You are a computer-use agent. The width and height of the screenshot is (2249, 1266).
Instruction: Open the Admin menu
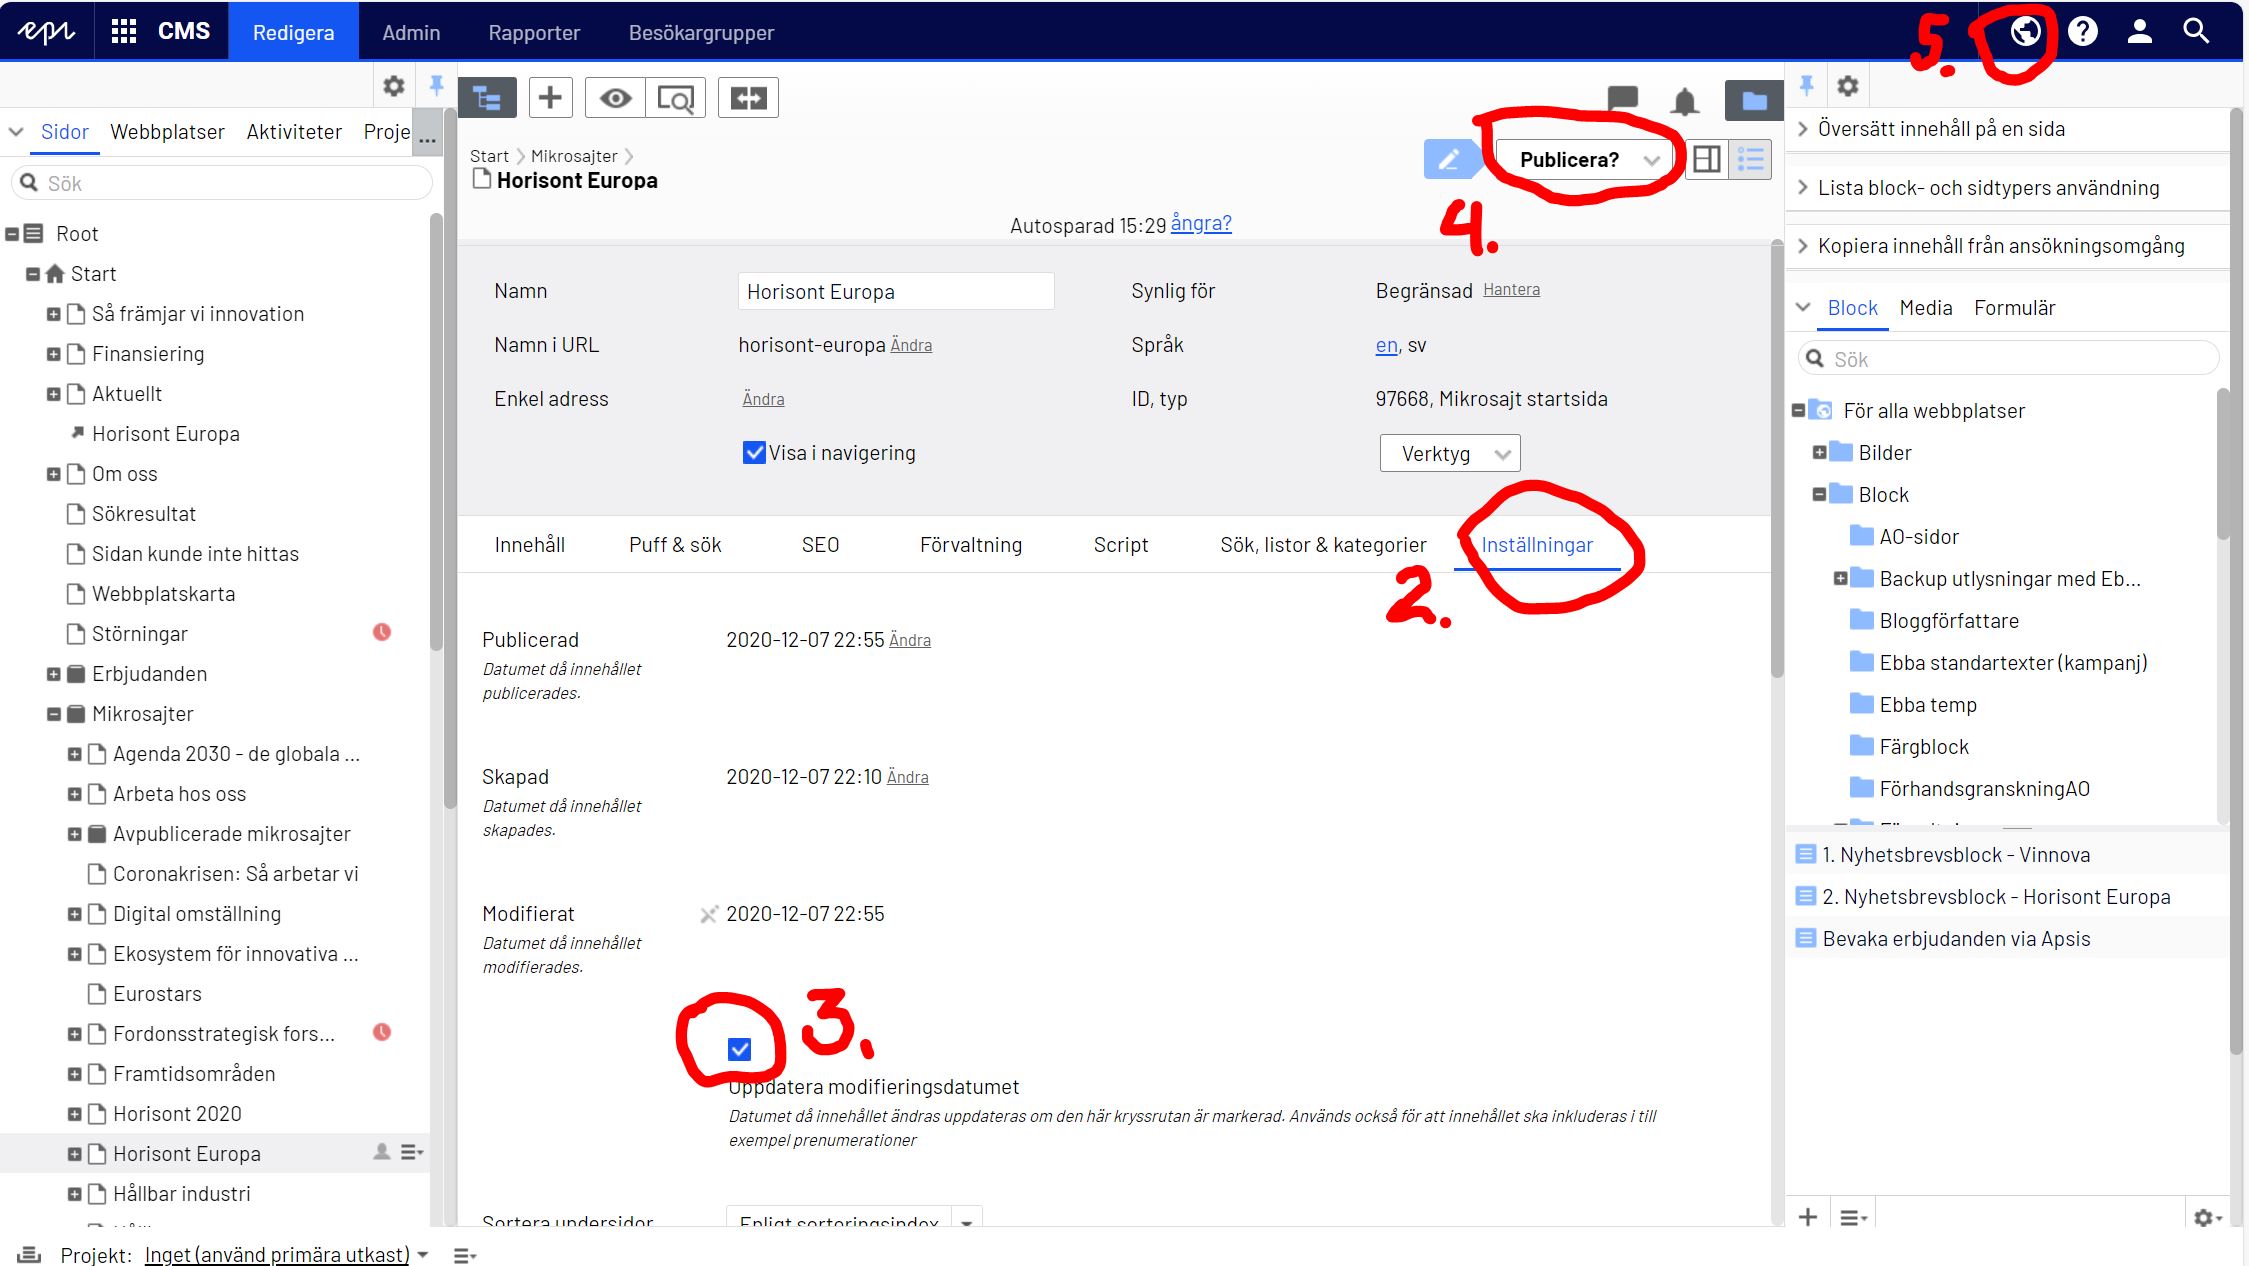click(x=411, y=32)
